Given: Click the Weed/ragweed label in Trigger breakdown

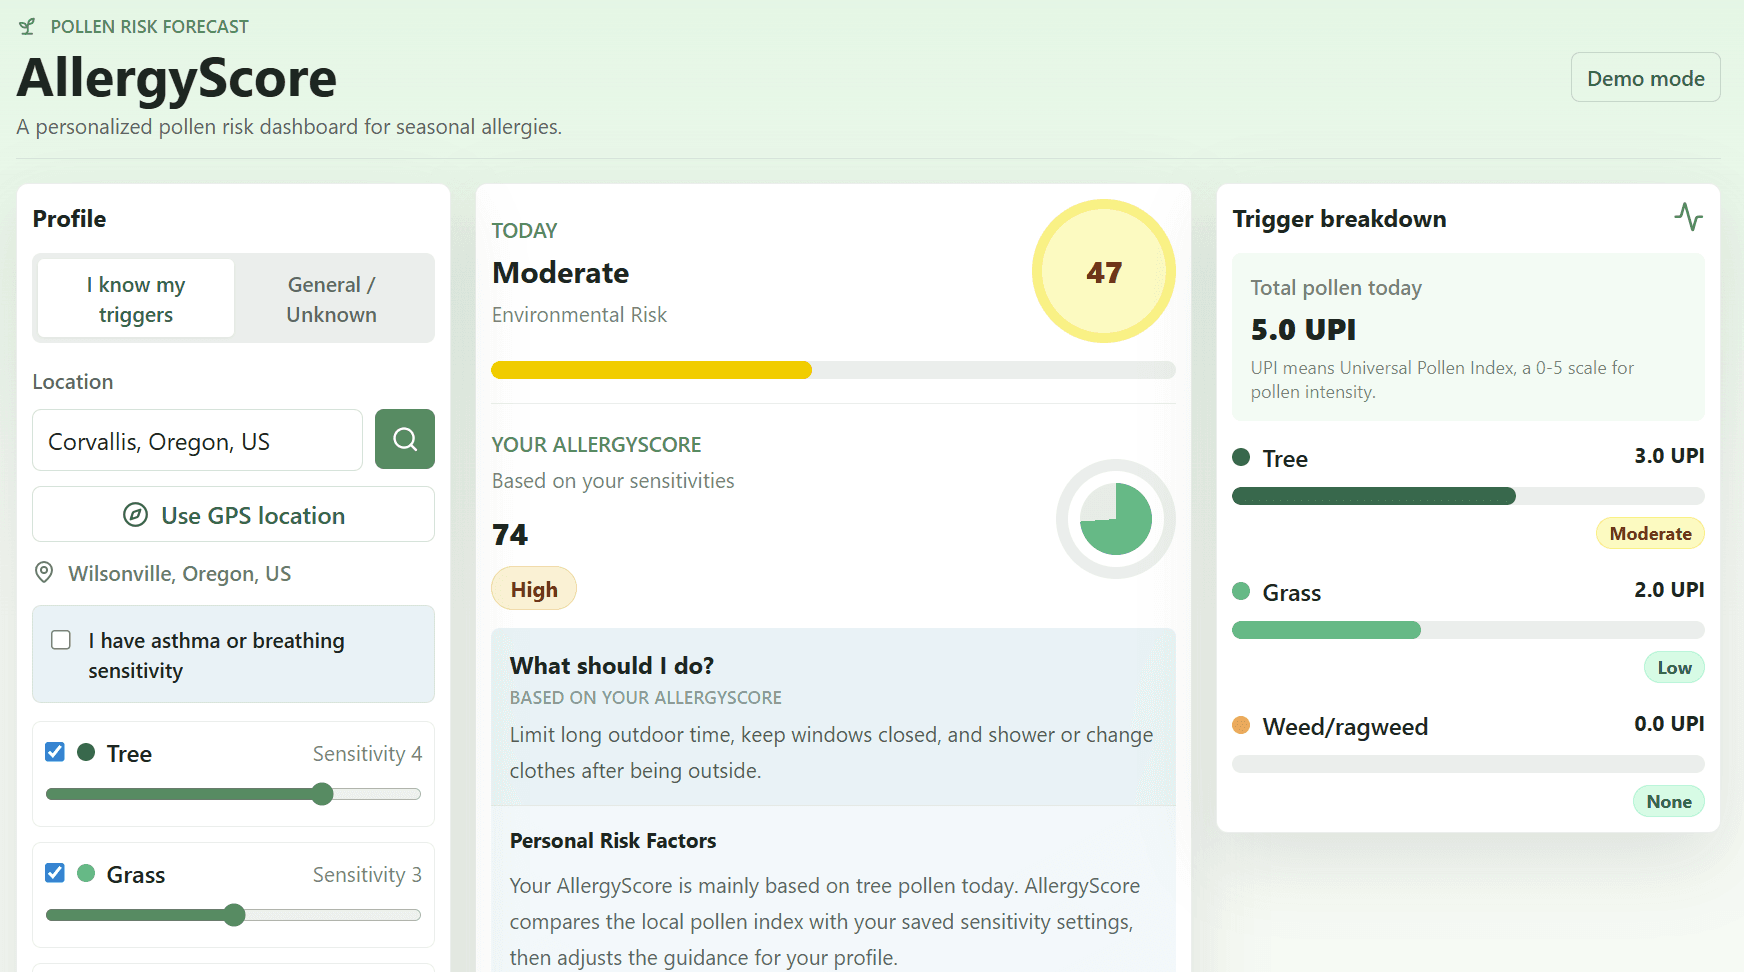Looking at the screenshot, I should (x=1345, y=727).
